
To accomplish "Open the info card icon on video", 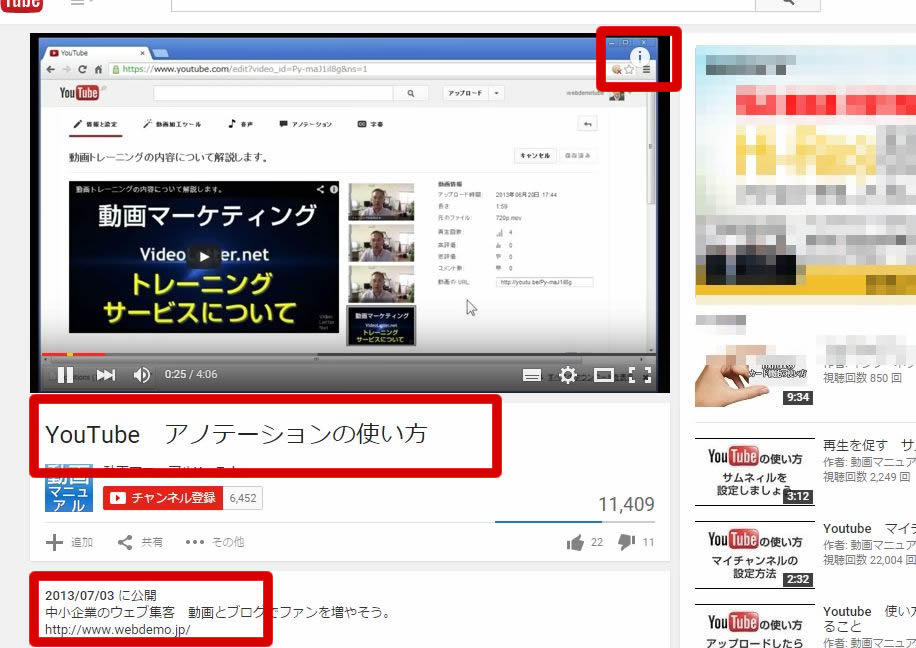I will (640, 56).
